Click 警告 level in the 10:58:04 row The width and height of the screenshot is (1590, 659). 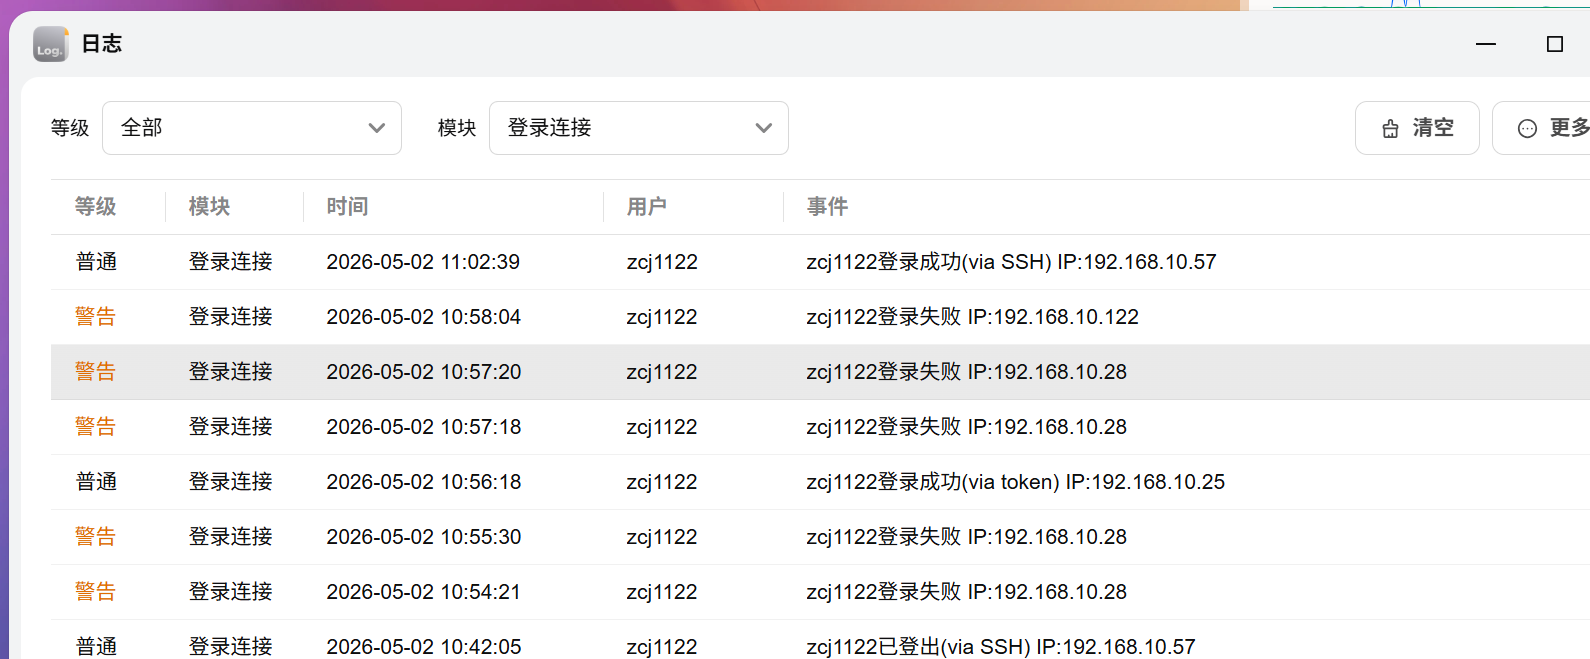(96, 317)
